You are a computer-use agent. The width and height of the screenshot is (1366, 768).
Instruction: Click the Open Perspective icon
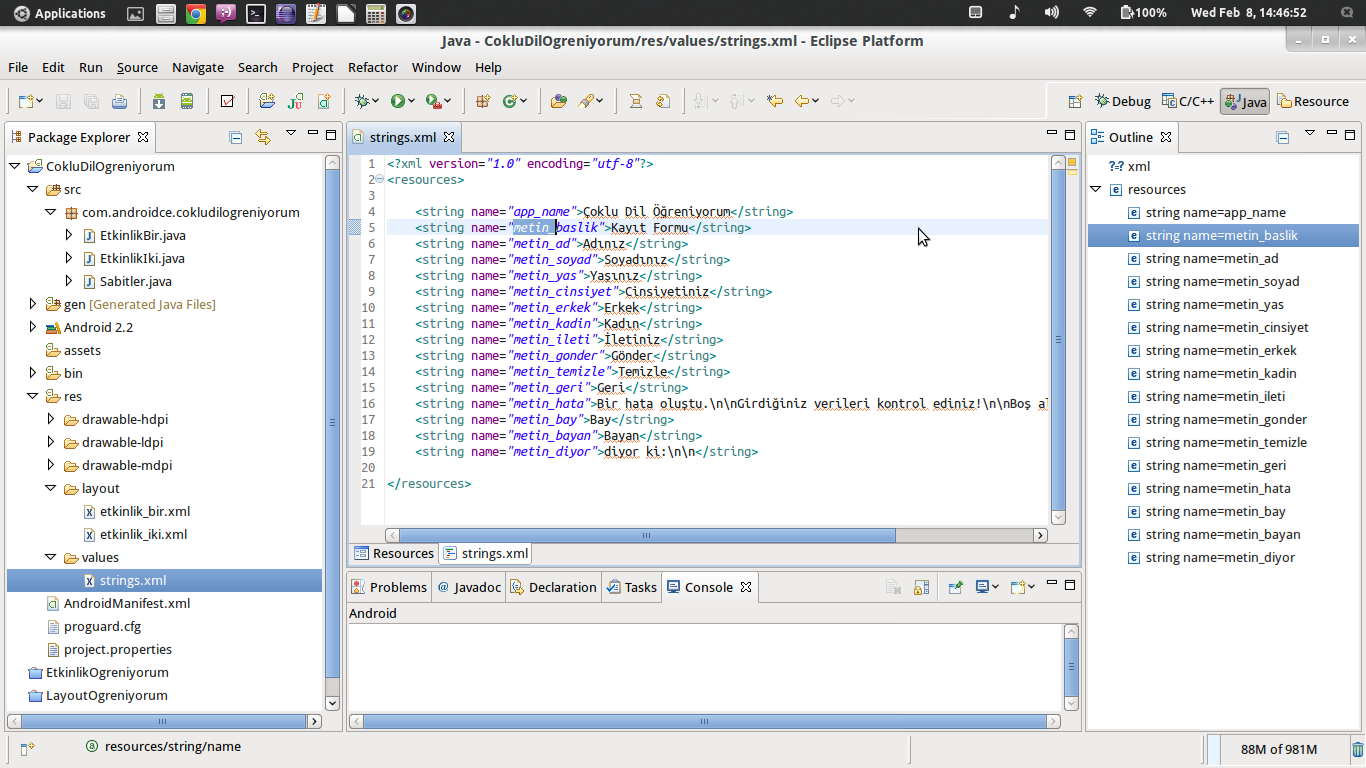(x=1075, y=101)
